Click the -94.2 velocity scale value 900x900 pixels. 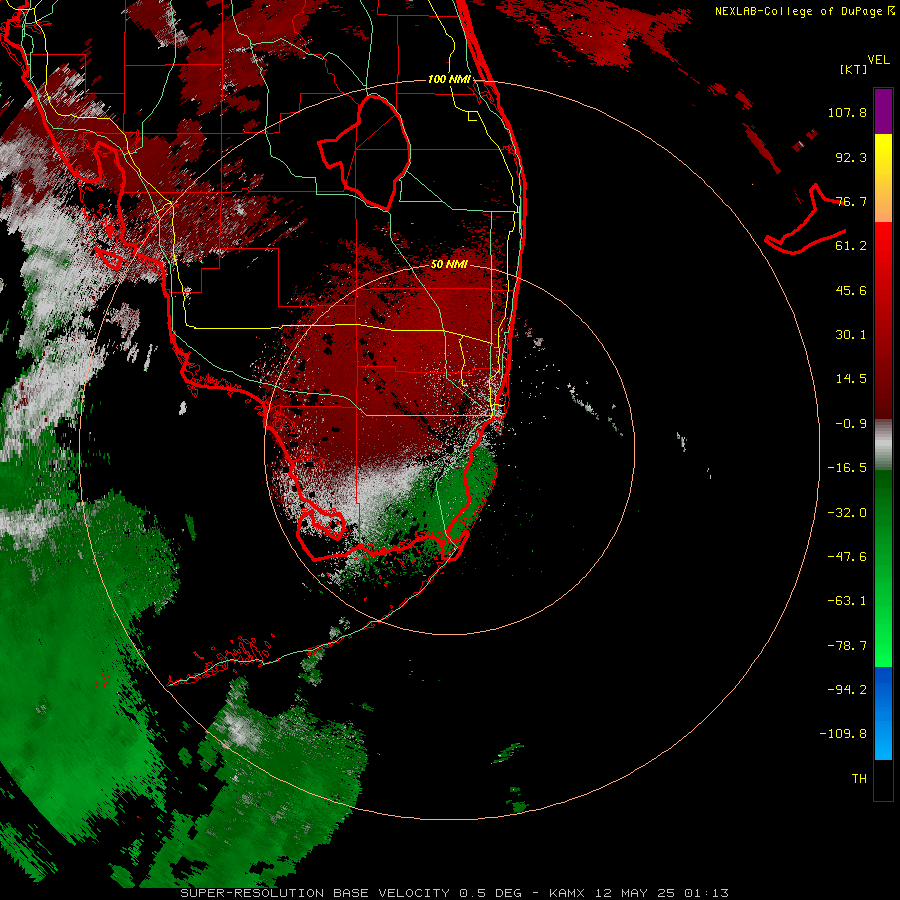pyautogui.click(x=847, y=689)
